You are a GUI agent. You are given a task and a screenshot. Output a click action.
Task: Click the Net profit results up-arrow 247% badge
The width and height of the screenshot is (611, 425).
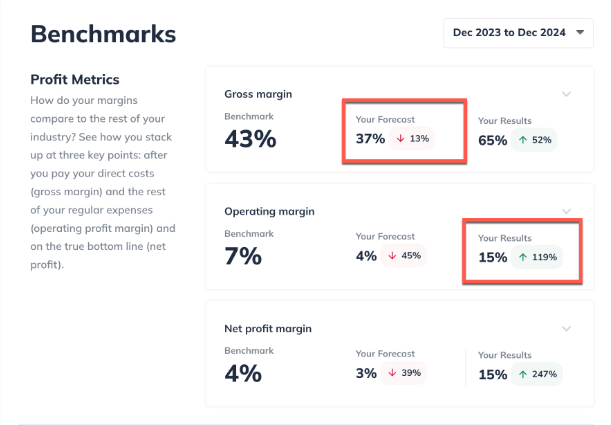click(x=538, y=374)
